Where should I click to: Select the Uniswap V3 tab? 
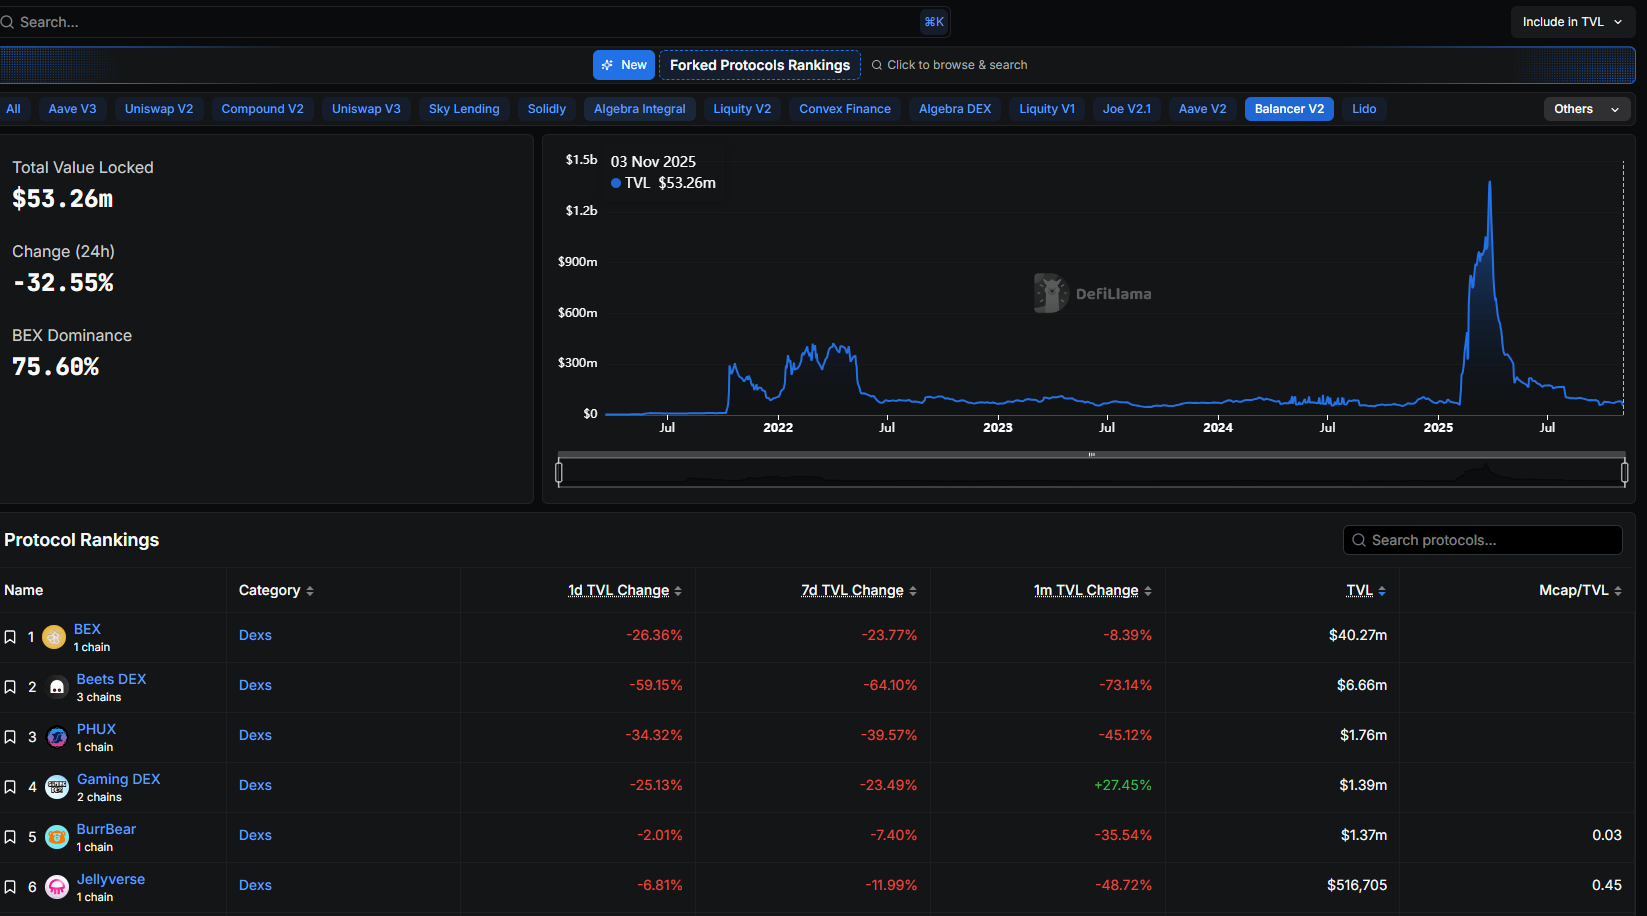point(366,109)
